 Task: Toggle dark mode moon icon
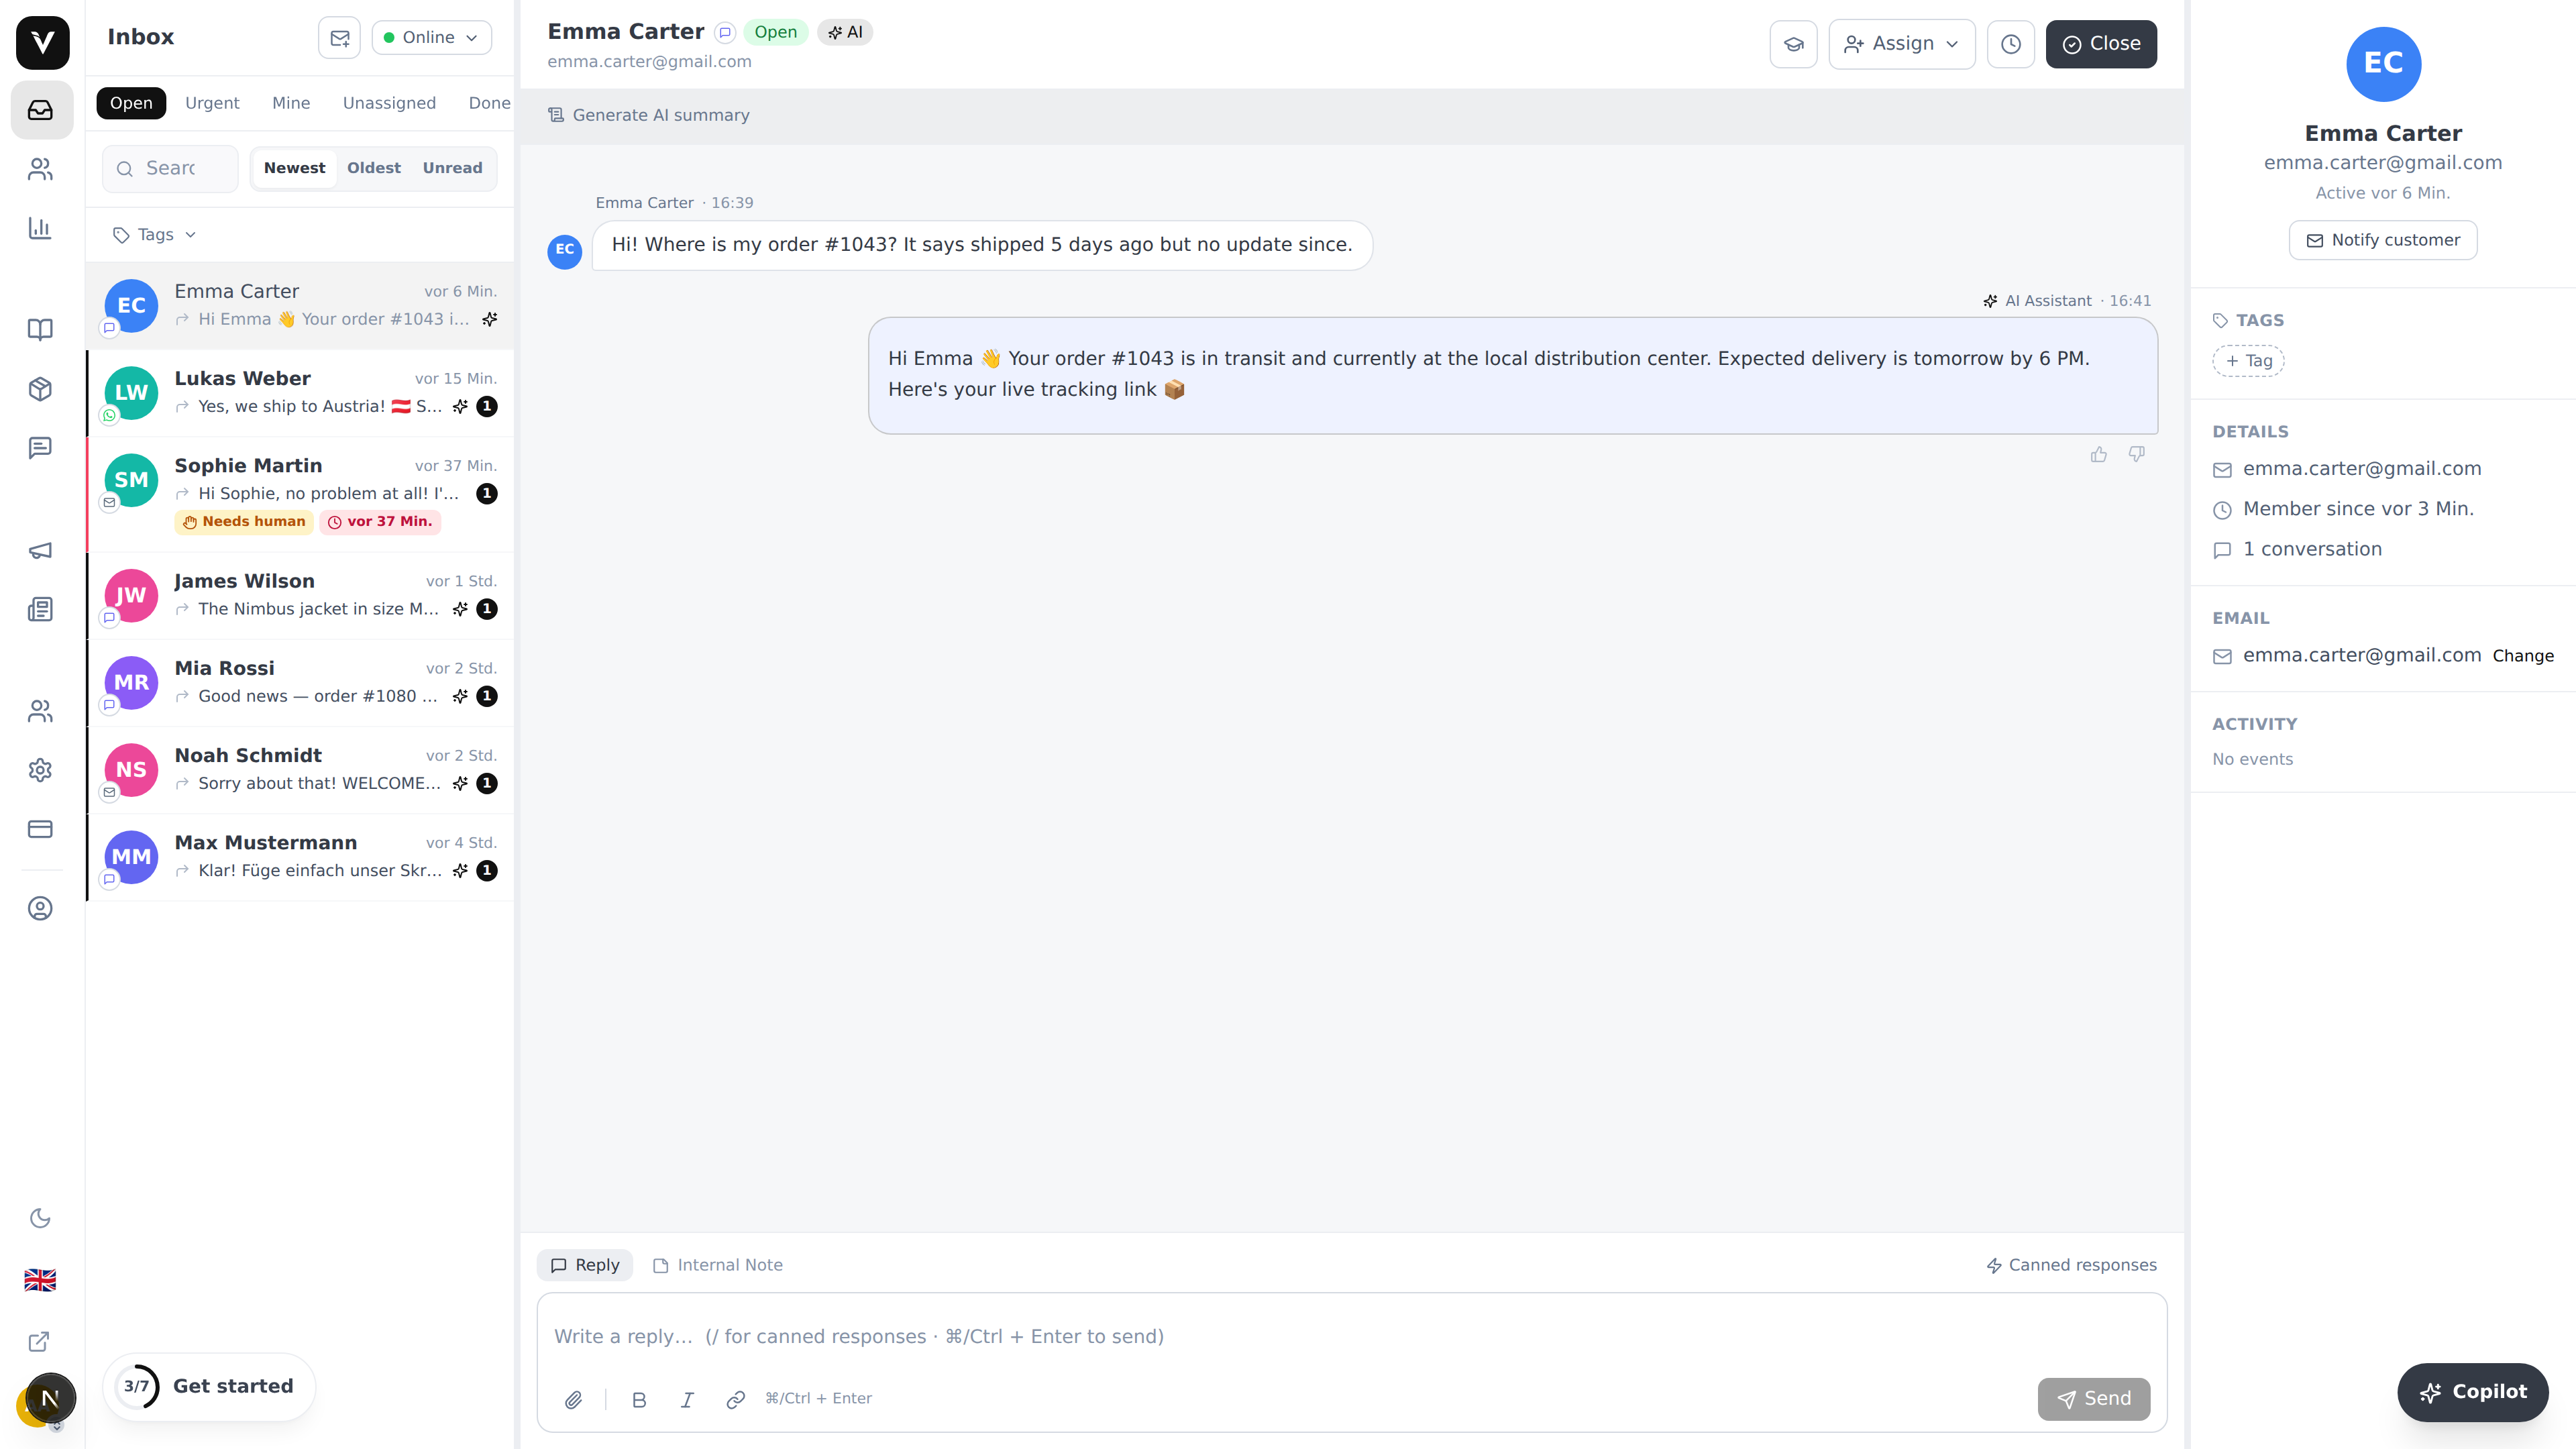pos(41,1218)
